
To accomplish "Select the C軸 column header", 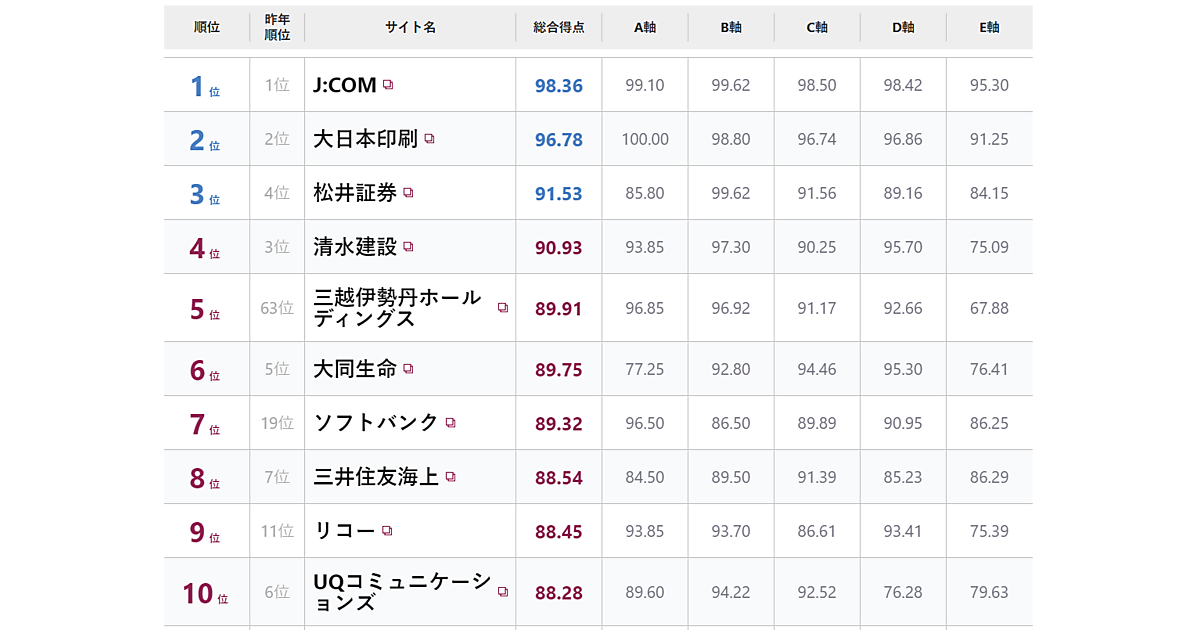I will [x=817, y=27].
